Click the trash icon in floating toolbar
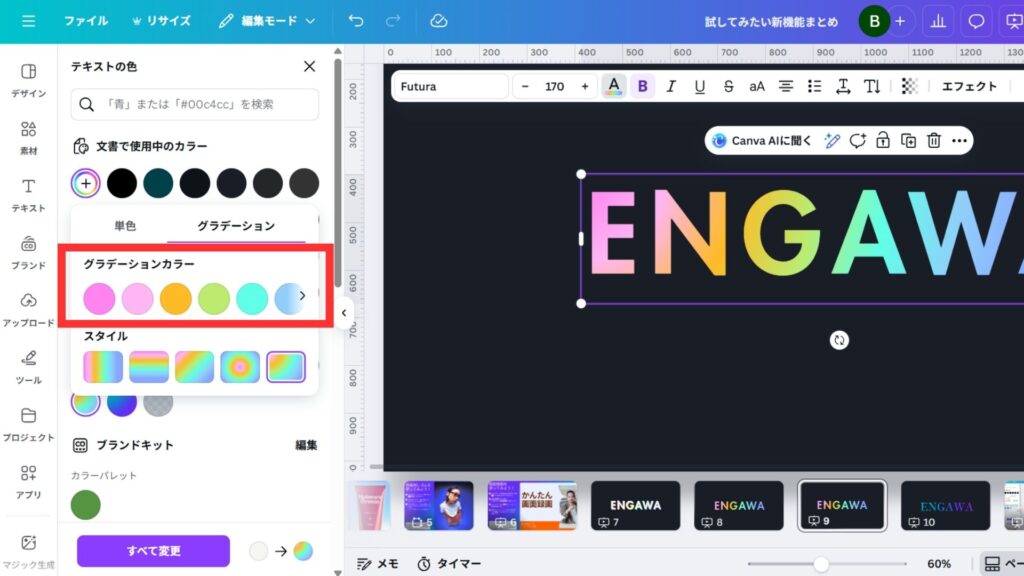Screen dimensions: 1024x576 click(933, 141)
